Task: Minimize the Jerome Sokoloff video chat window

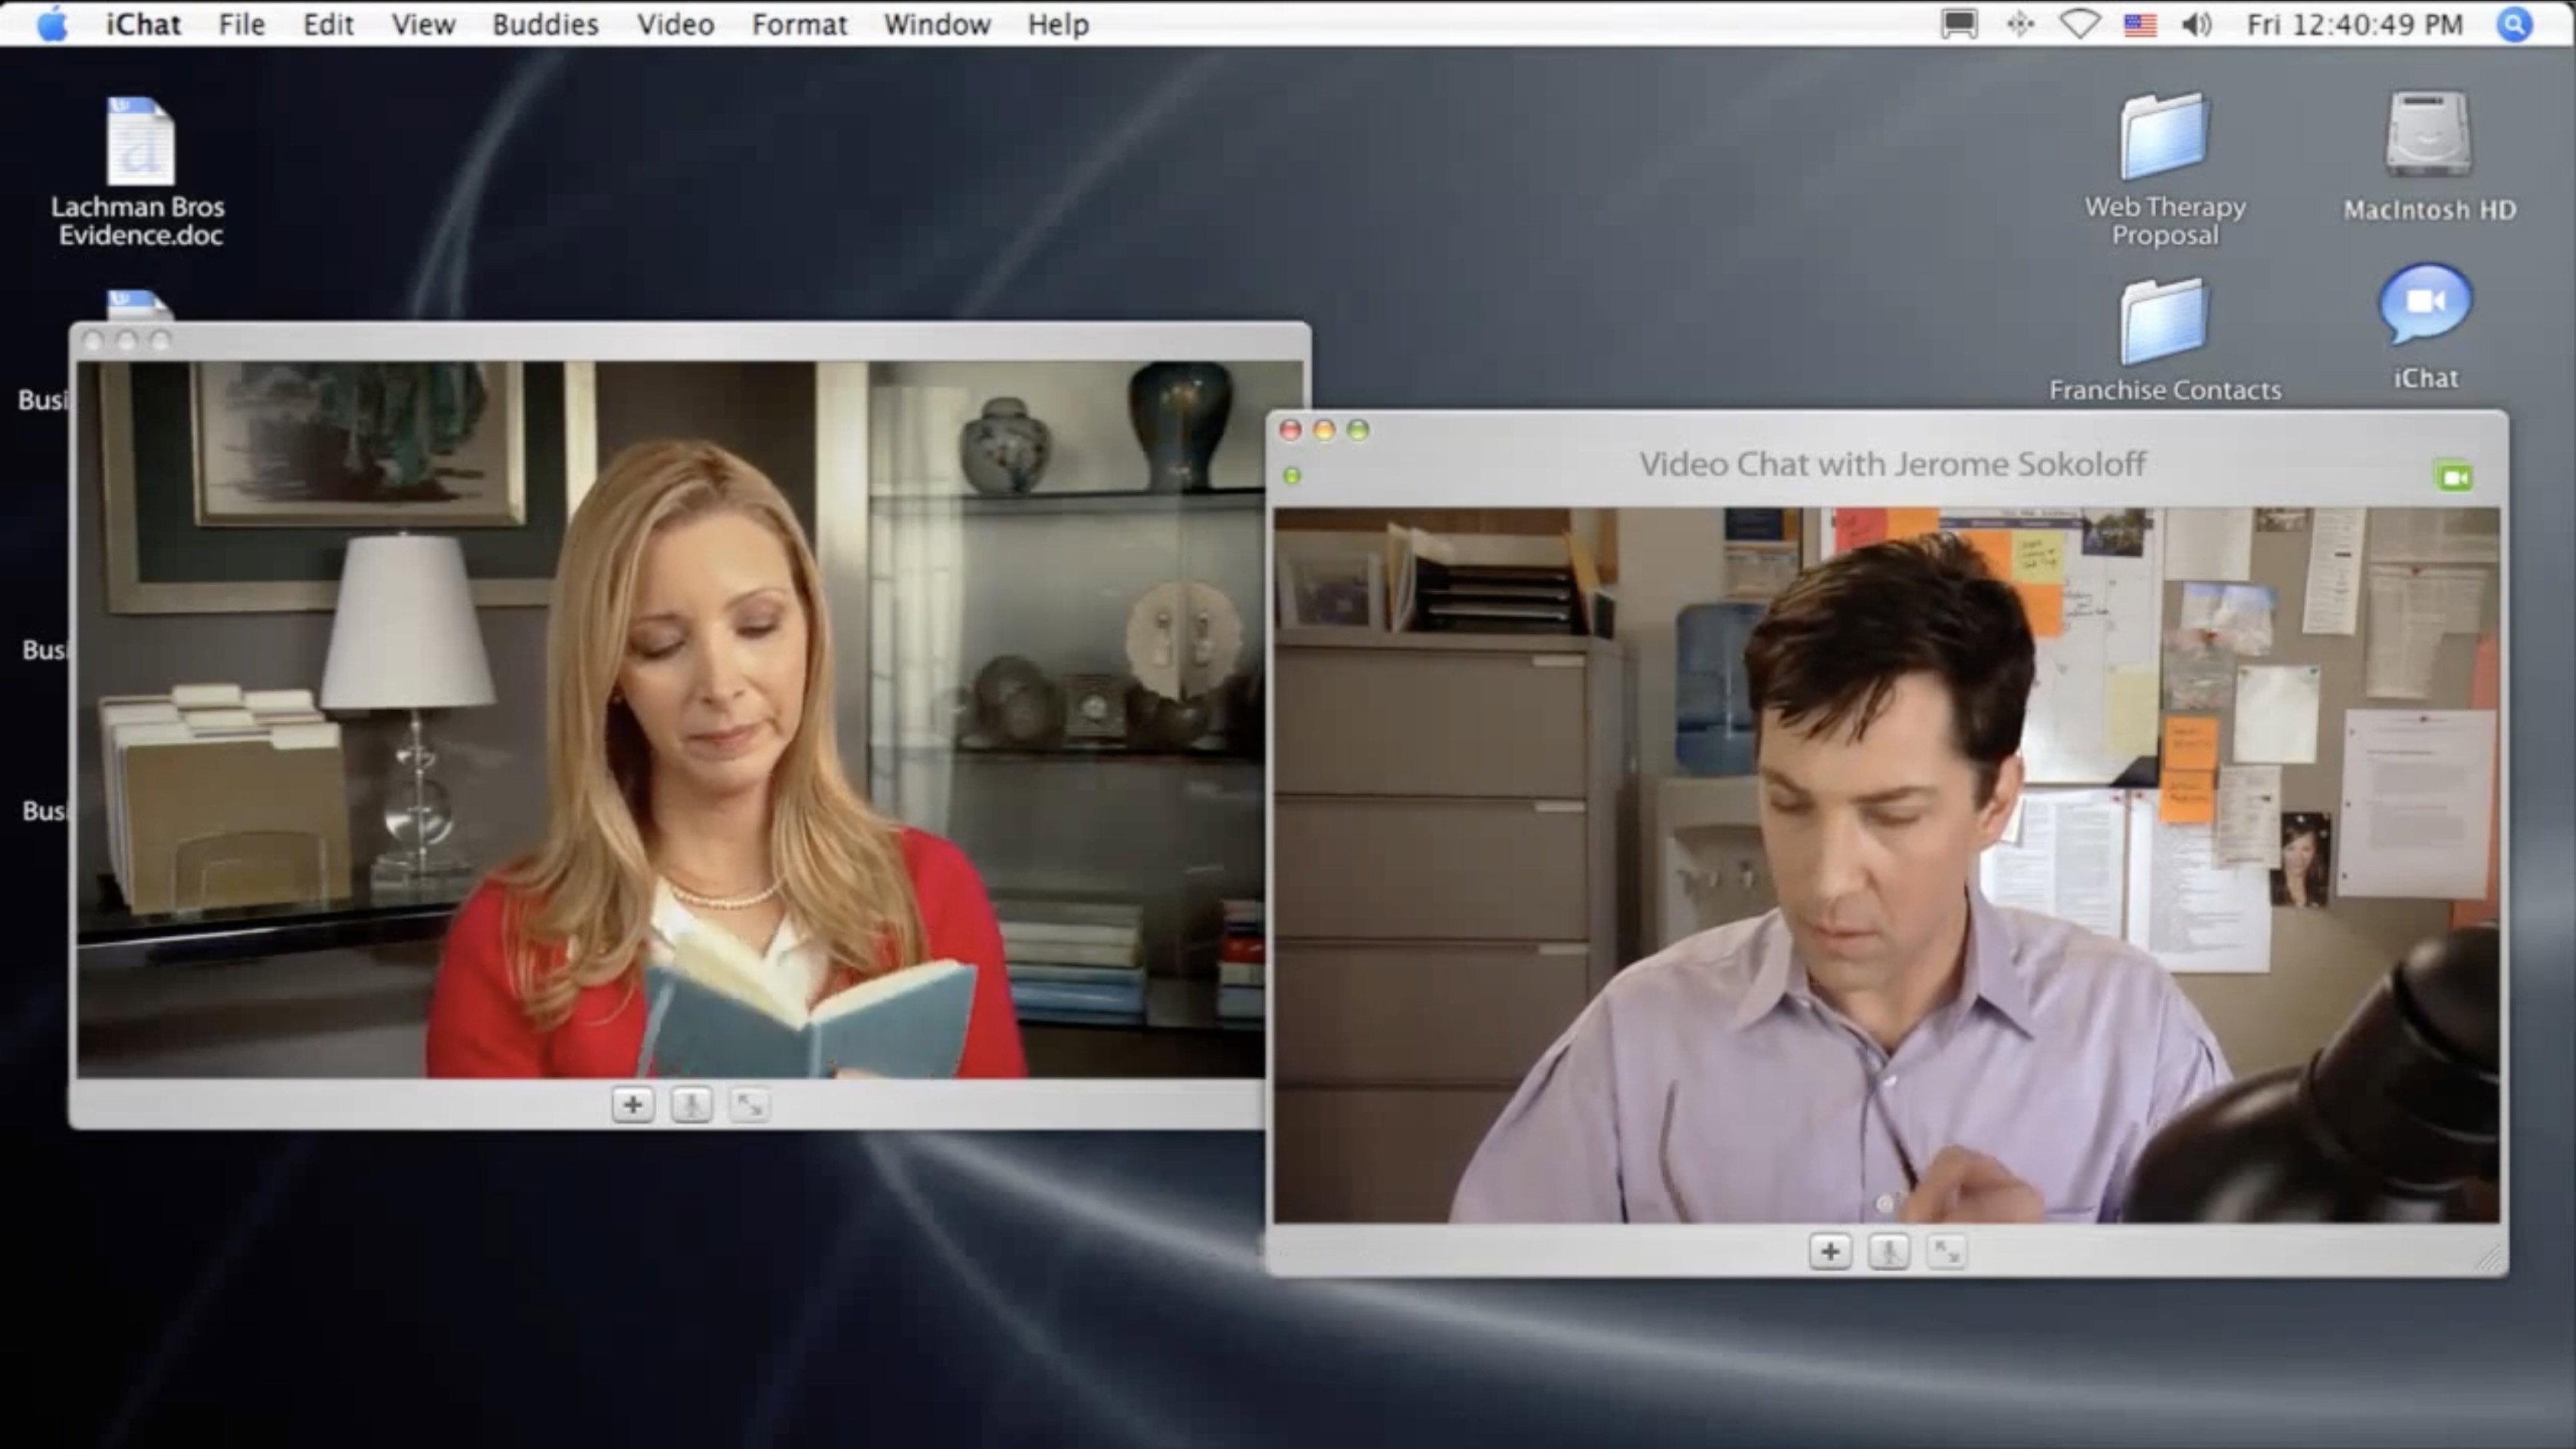Action: click(x=1324, y=430)
